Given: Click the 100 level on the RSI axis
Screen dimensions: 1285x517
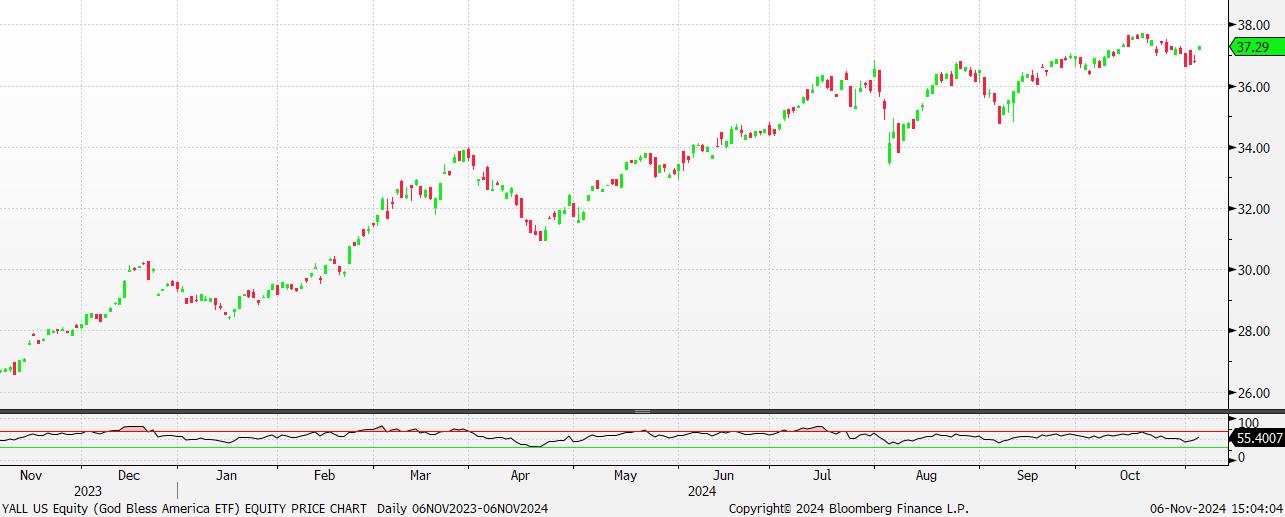Looking at the screenshot, I should pyautogui.click(x=1249, y=423).
